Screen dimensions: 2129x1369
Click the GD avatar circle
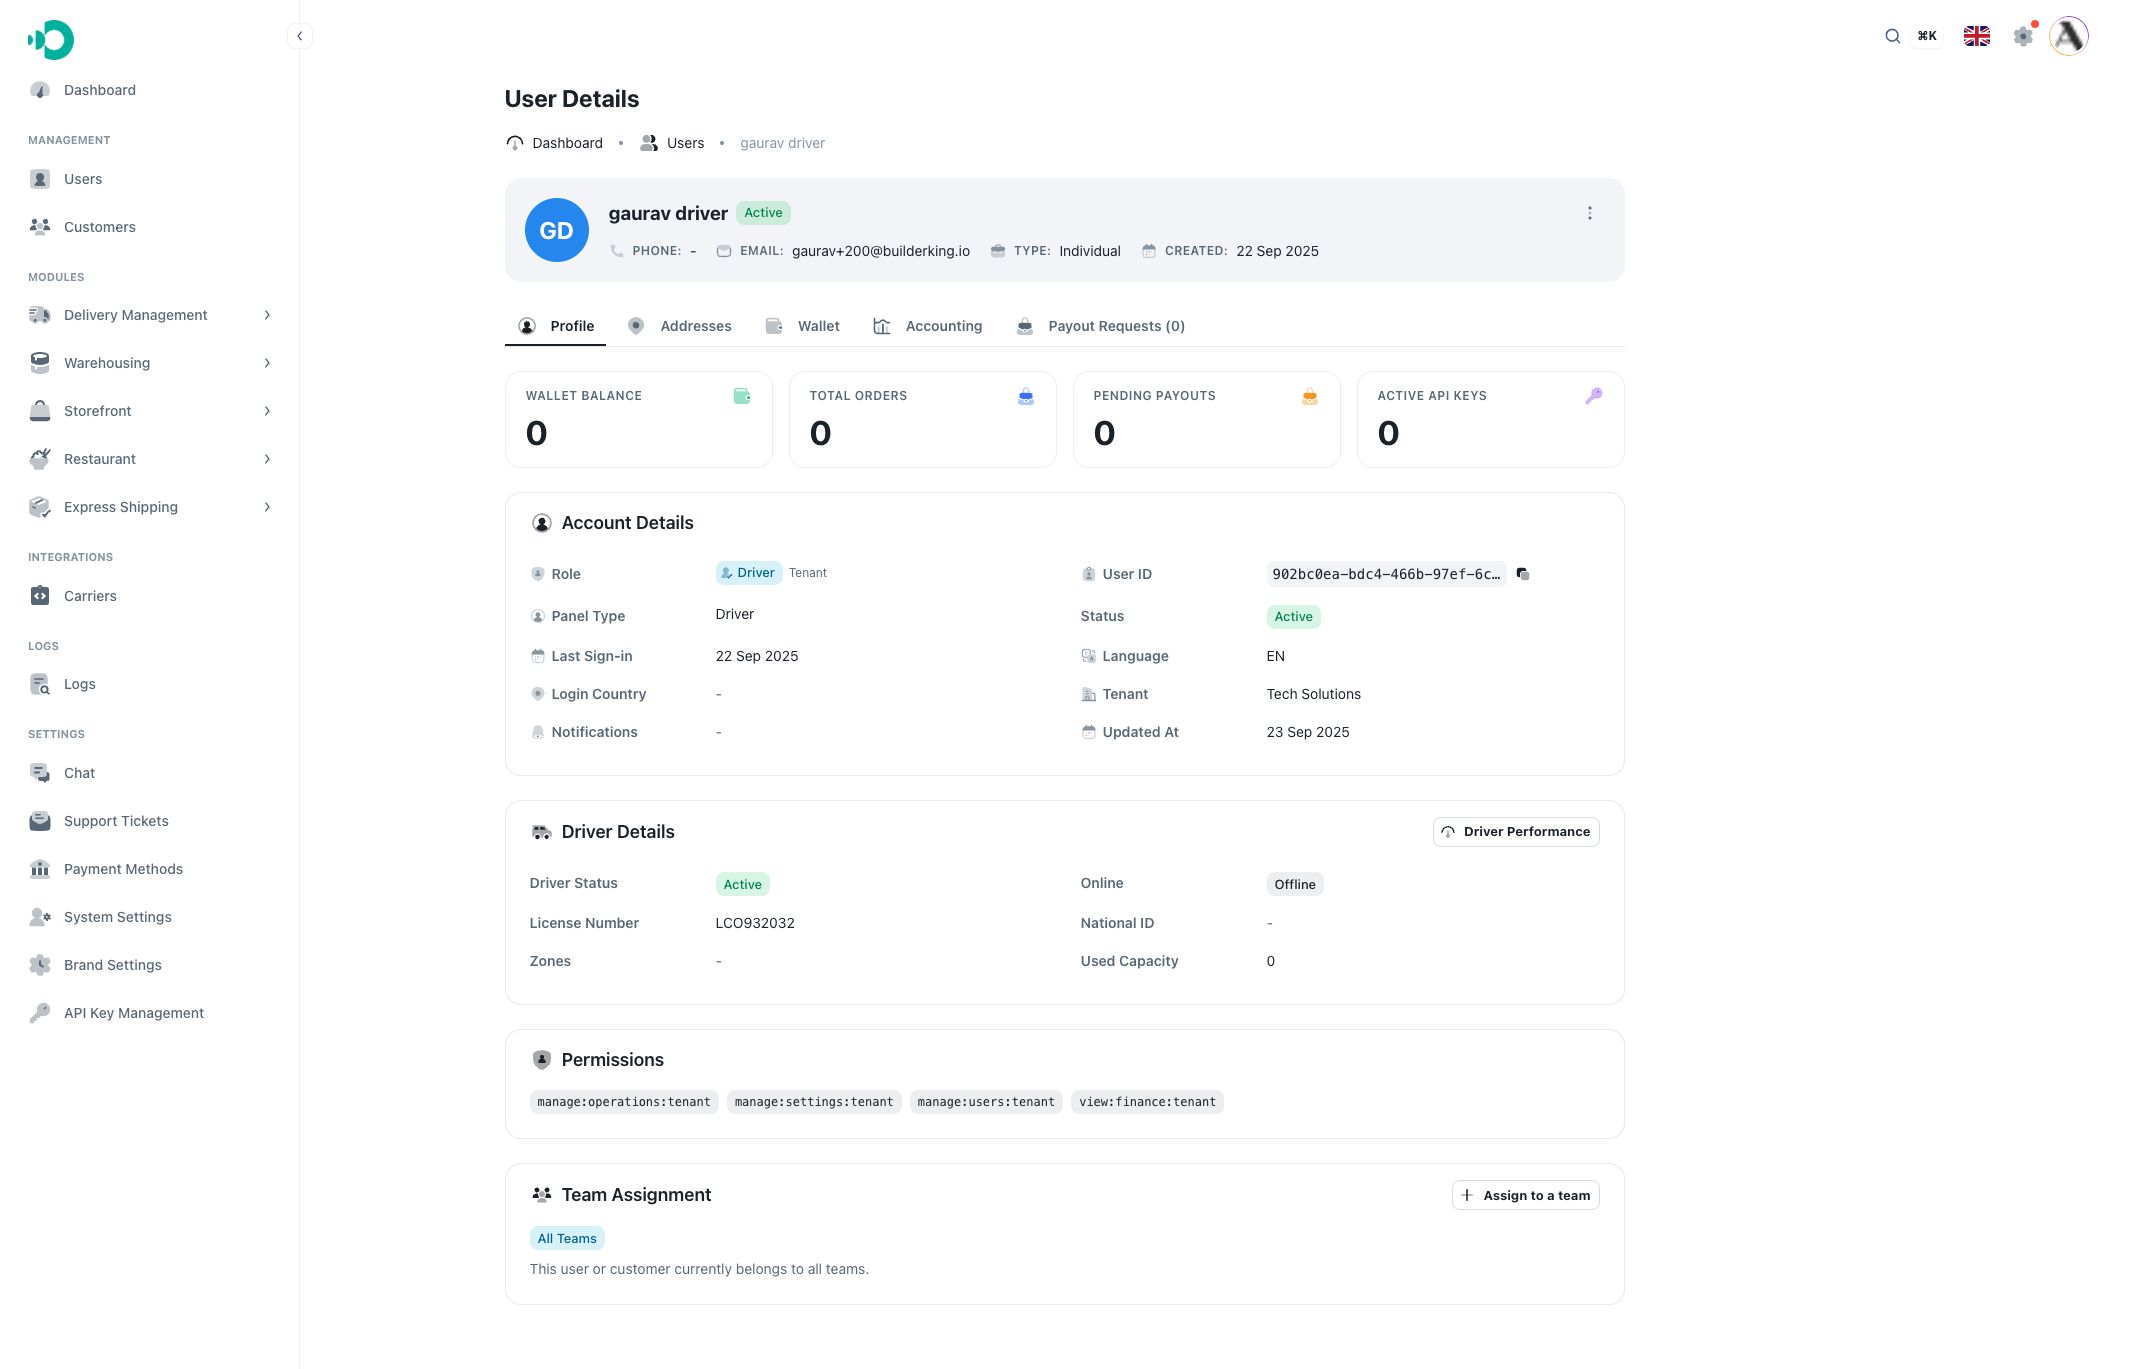(x=556, y=230)
